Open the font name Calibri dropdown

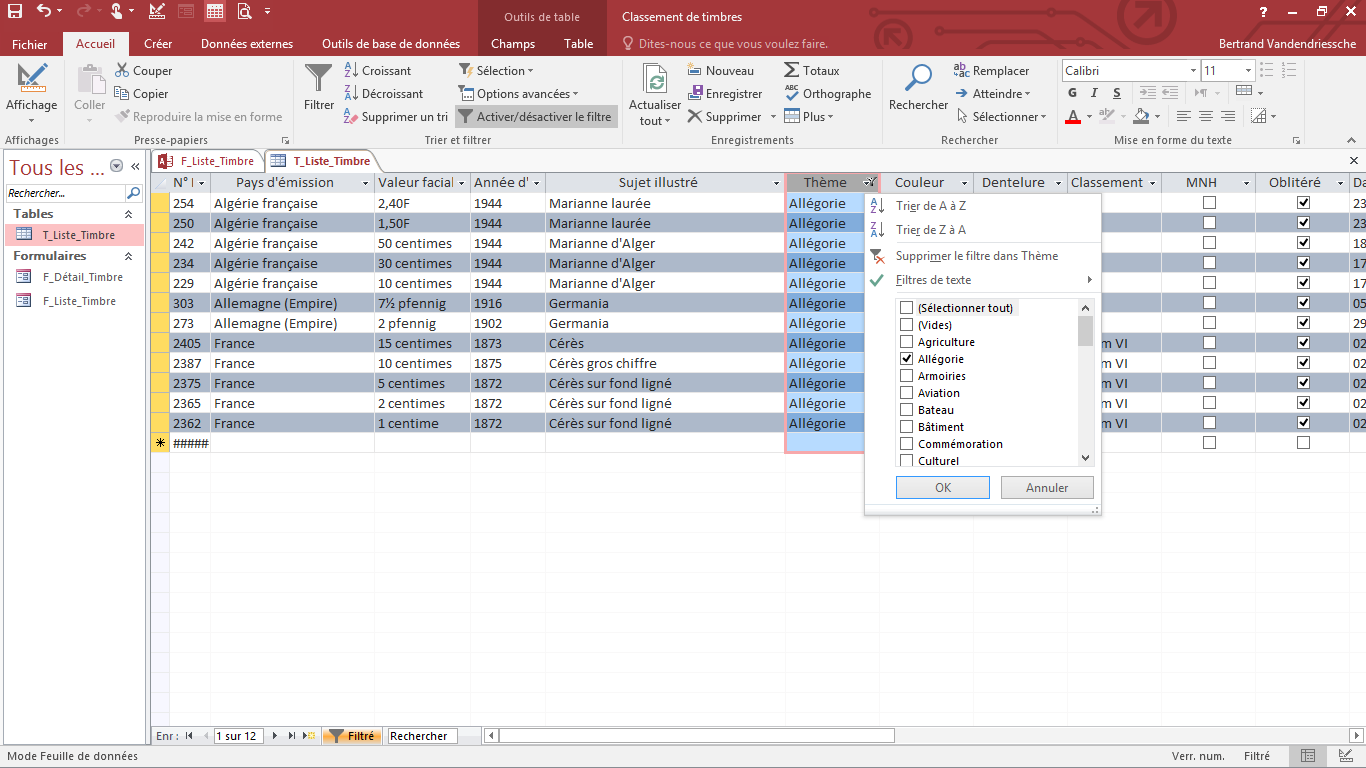[1193, 71]
